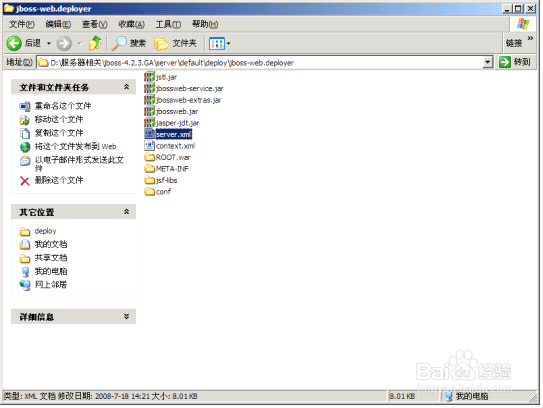Image resolution: width=543 pixels, height=408 pixels.
Task: Open 我的文档 in Other Places
Action: click(51, 244)
